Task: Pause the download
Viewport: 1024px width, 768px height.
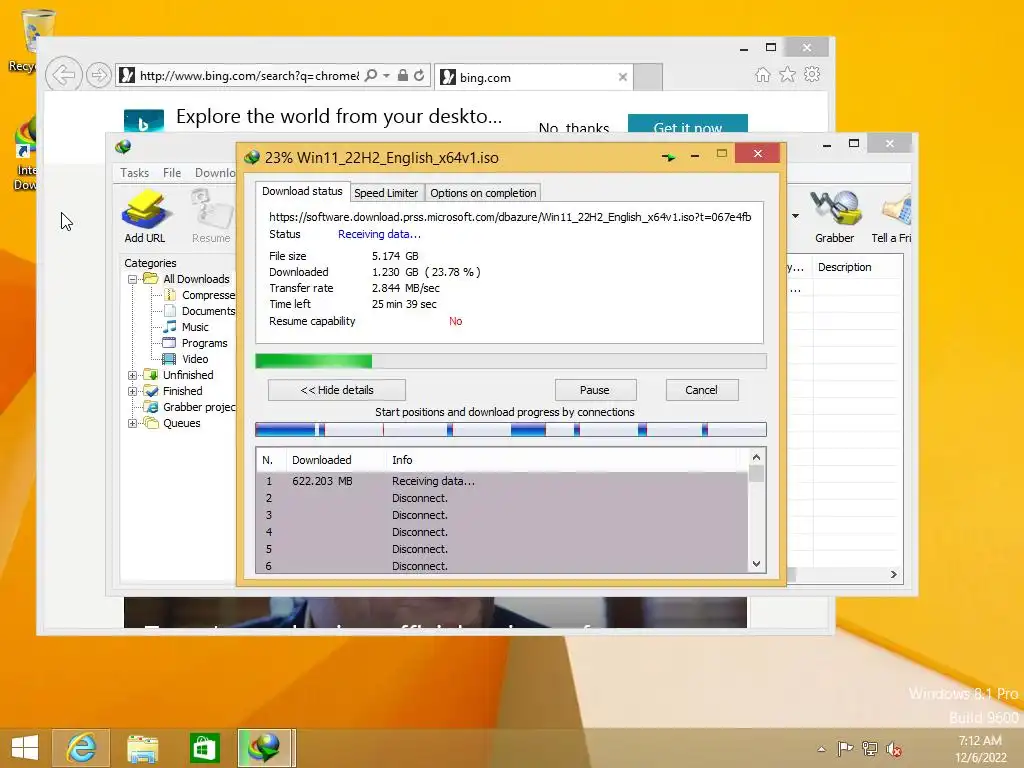Action: click(x=595, y=390)
